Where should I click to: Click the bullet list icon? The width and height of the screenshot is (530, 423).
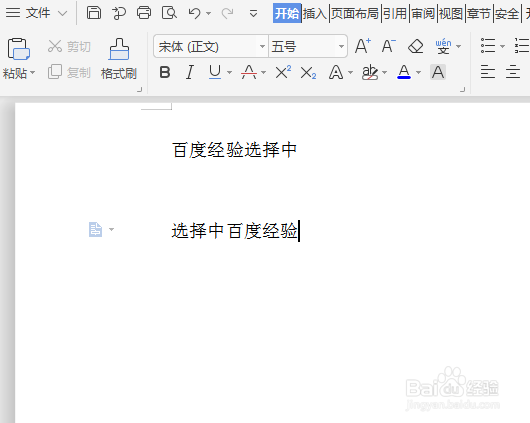pos(488,46)
